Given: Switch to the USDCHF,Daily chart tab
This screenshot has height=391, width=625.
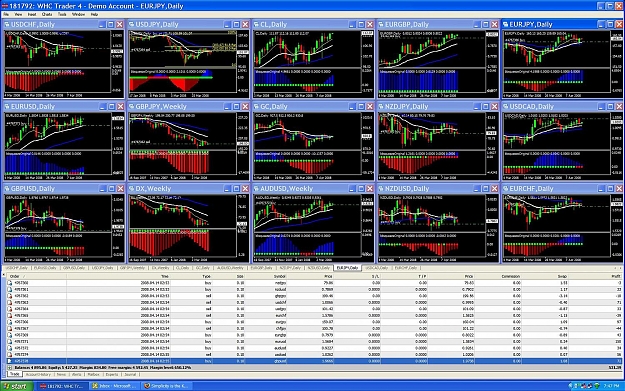Looking at the screenshot, I should (17, 268).
